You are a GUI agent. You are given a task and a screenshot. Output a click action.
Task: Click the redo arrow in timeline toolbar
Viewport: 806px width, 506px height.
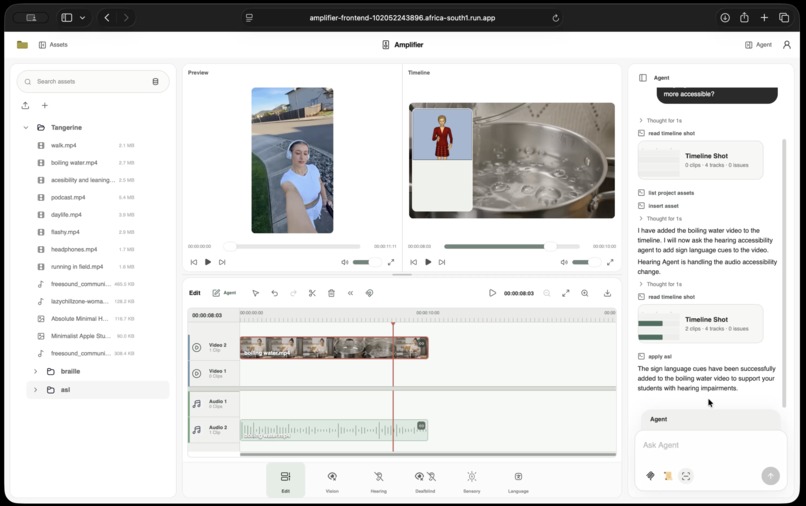tap(293, 293)
